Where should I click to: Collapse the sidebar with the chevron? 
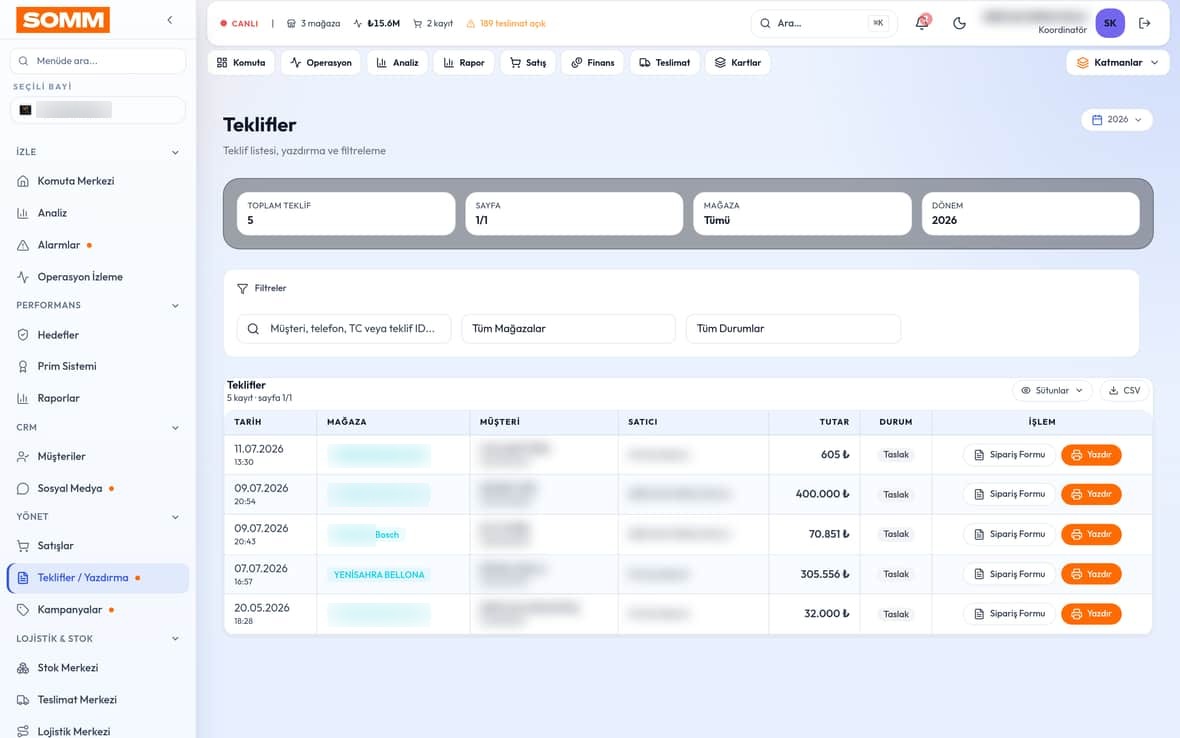click(x=169, y=20)
